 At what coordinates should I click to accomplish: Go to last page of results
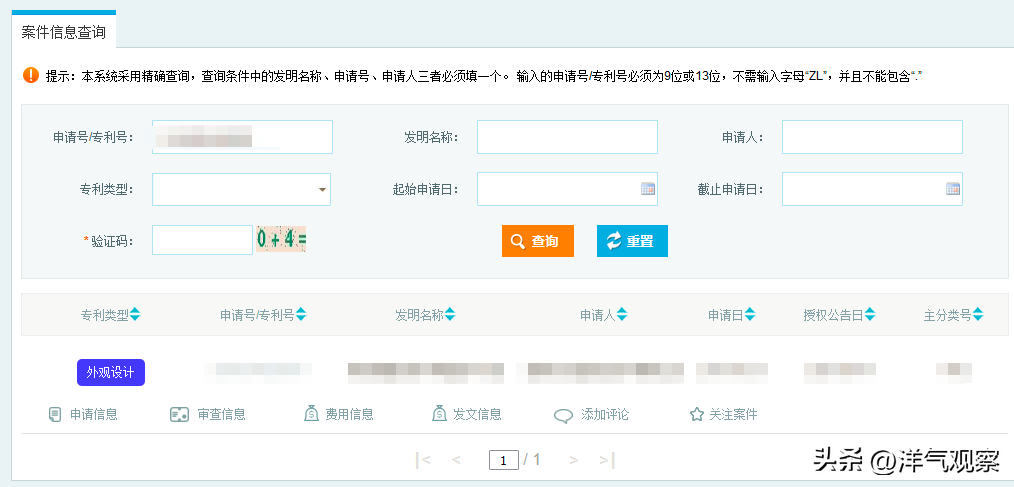click(606, 460)
